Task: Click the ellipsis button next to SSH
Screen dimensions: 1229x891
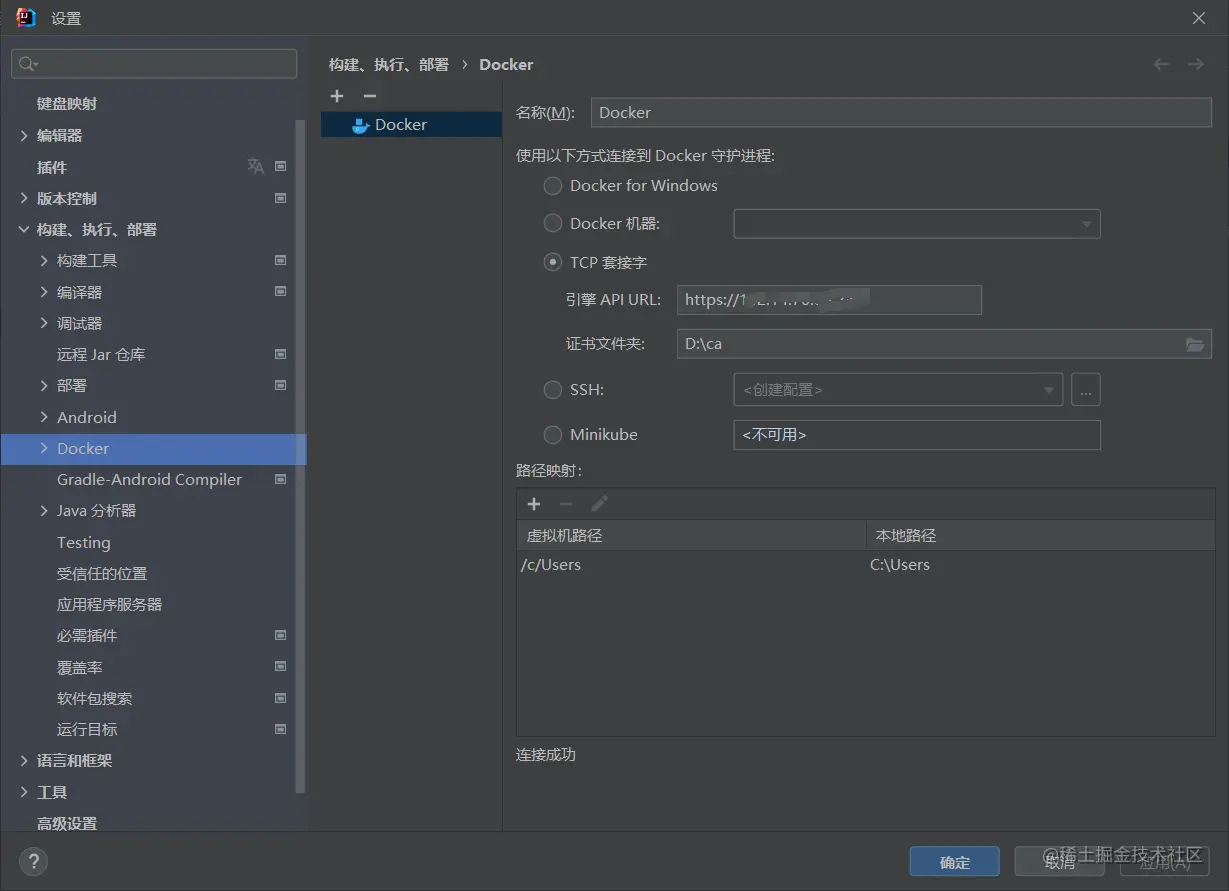Action: [1086, 390]
